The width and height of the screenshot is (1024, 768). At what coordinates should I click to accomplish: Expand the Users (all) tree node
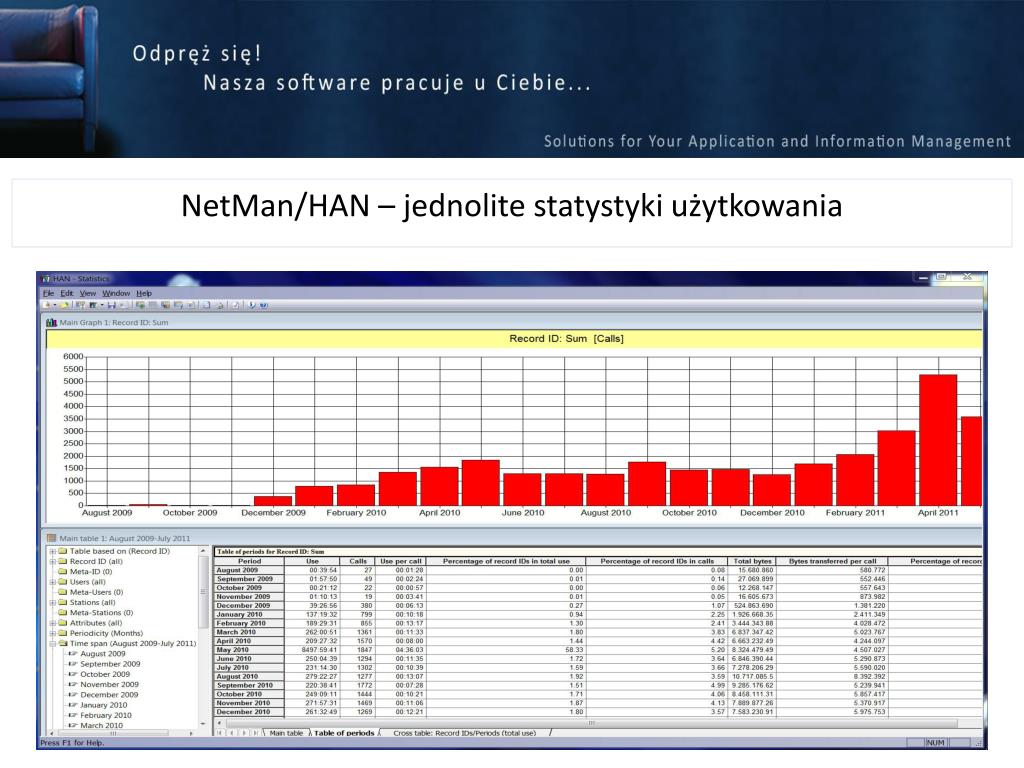[x=52, y=582]
